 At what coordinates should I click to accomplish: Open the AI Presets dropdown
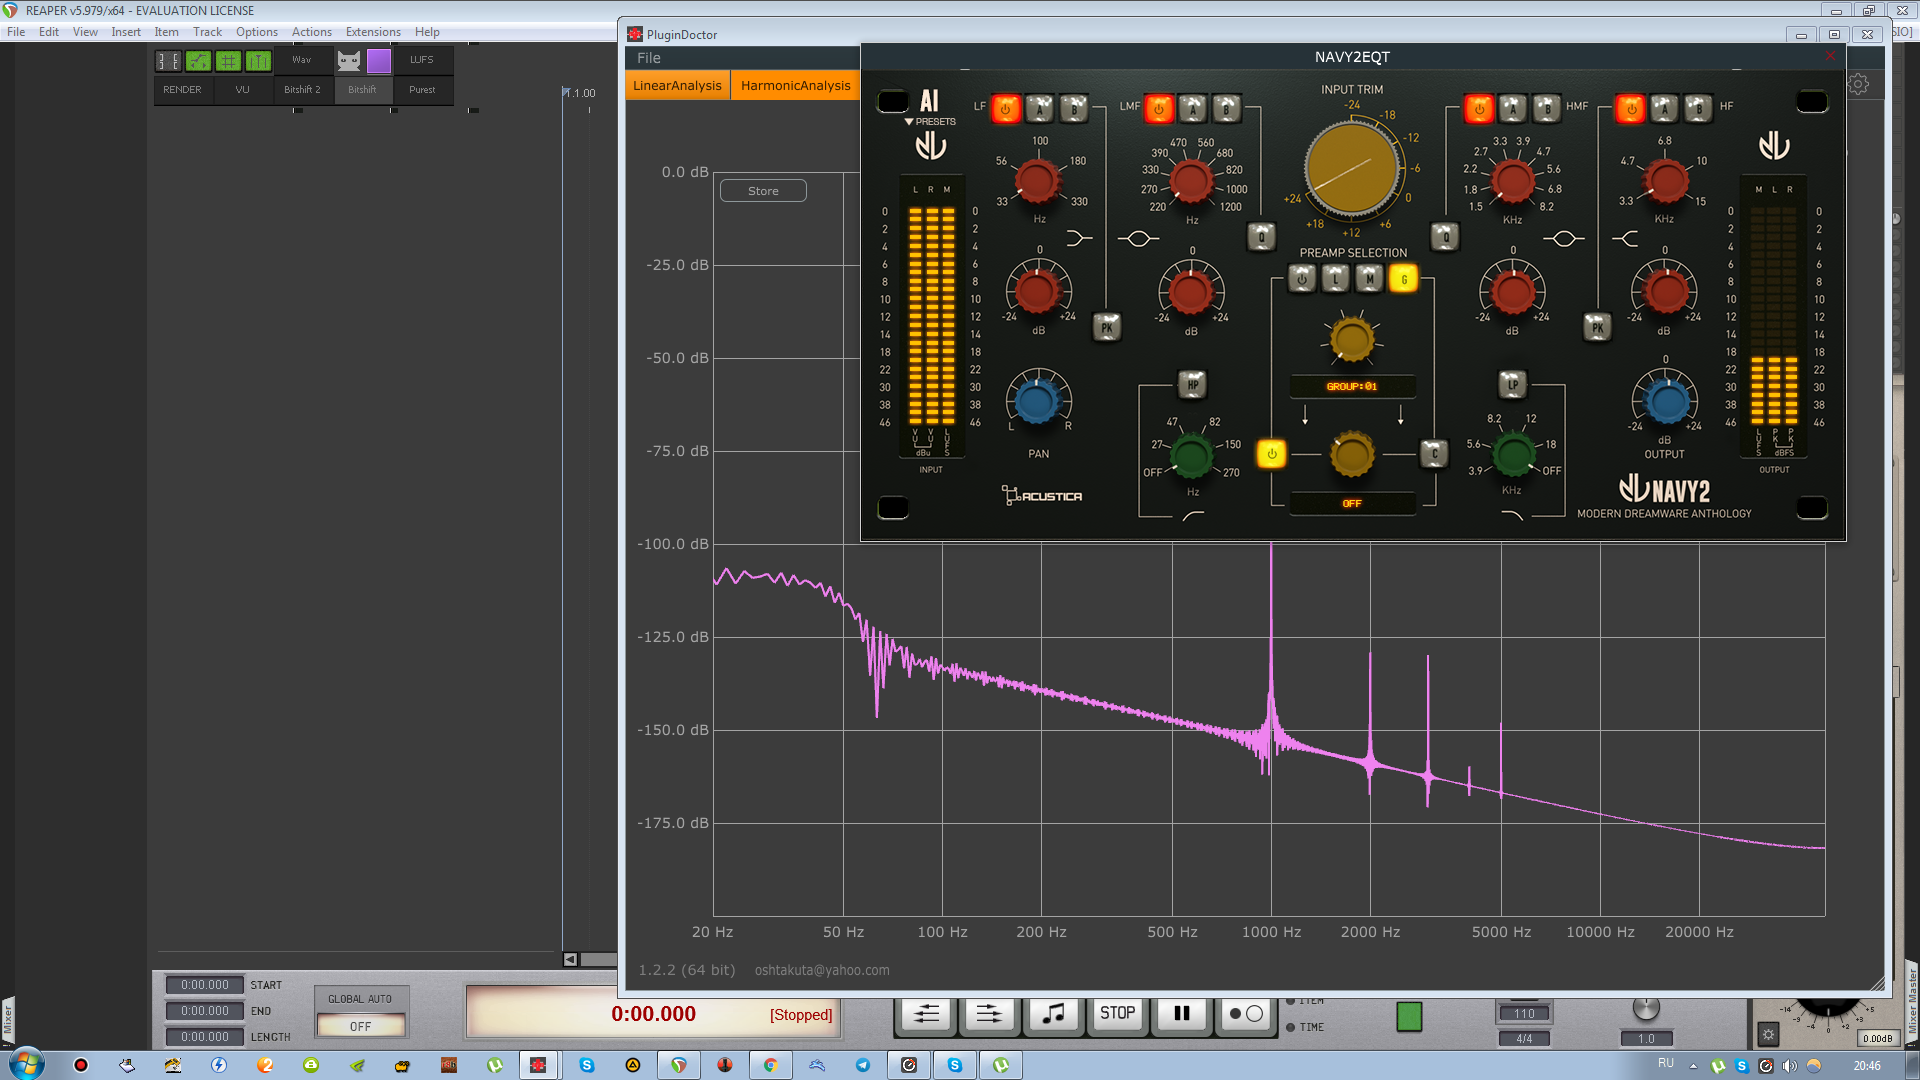point(929,121)
